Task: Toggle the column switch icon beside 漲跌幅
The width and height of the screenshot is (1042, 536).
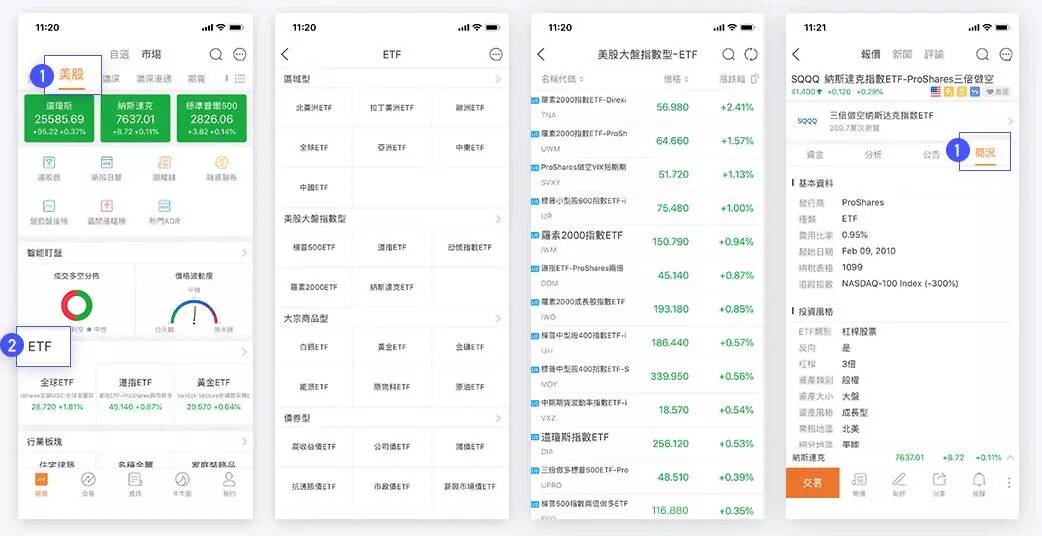Action: (x=755, y=79)
